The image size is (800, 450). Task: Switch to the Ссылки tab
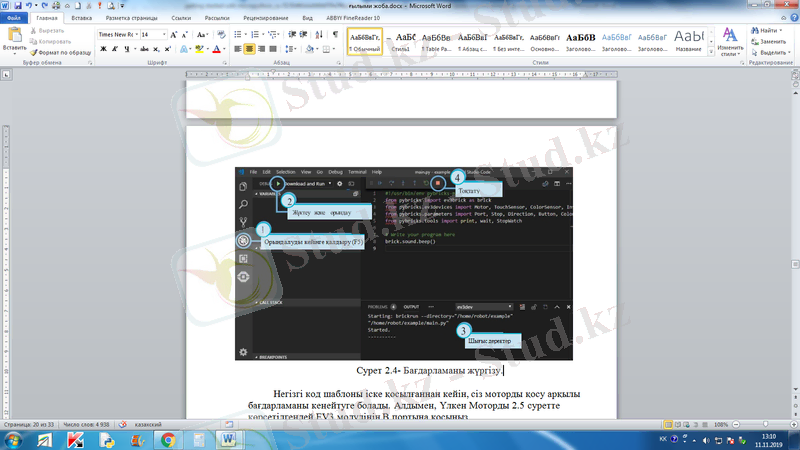181,18
